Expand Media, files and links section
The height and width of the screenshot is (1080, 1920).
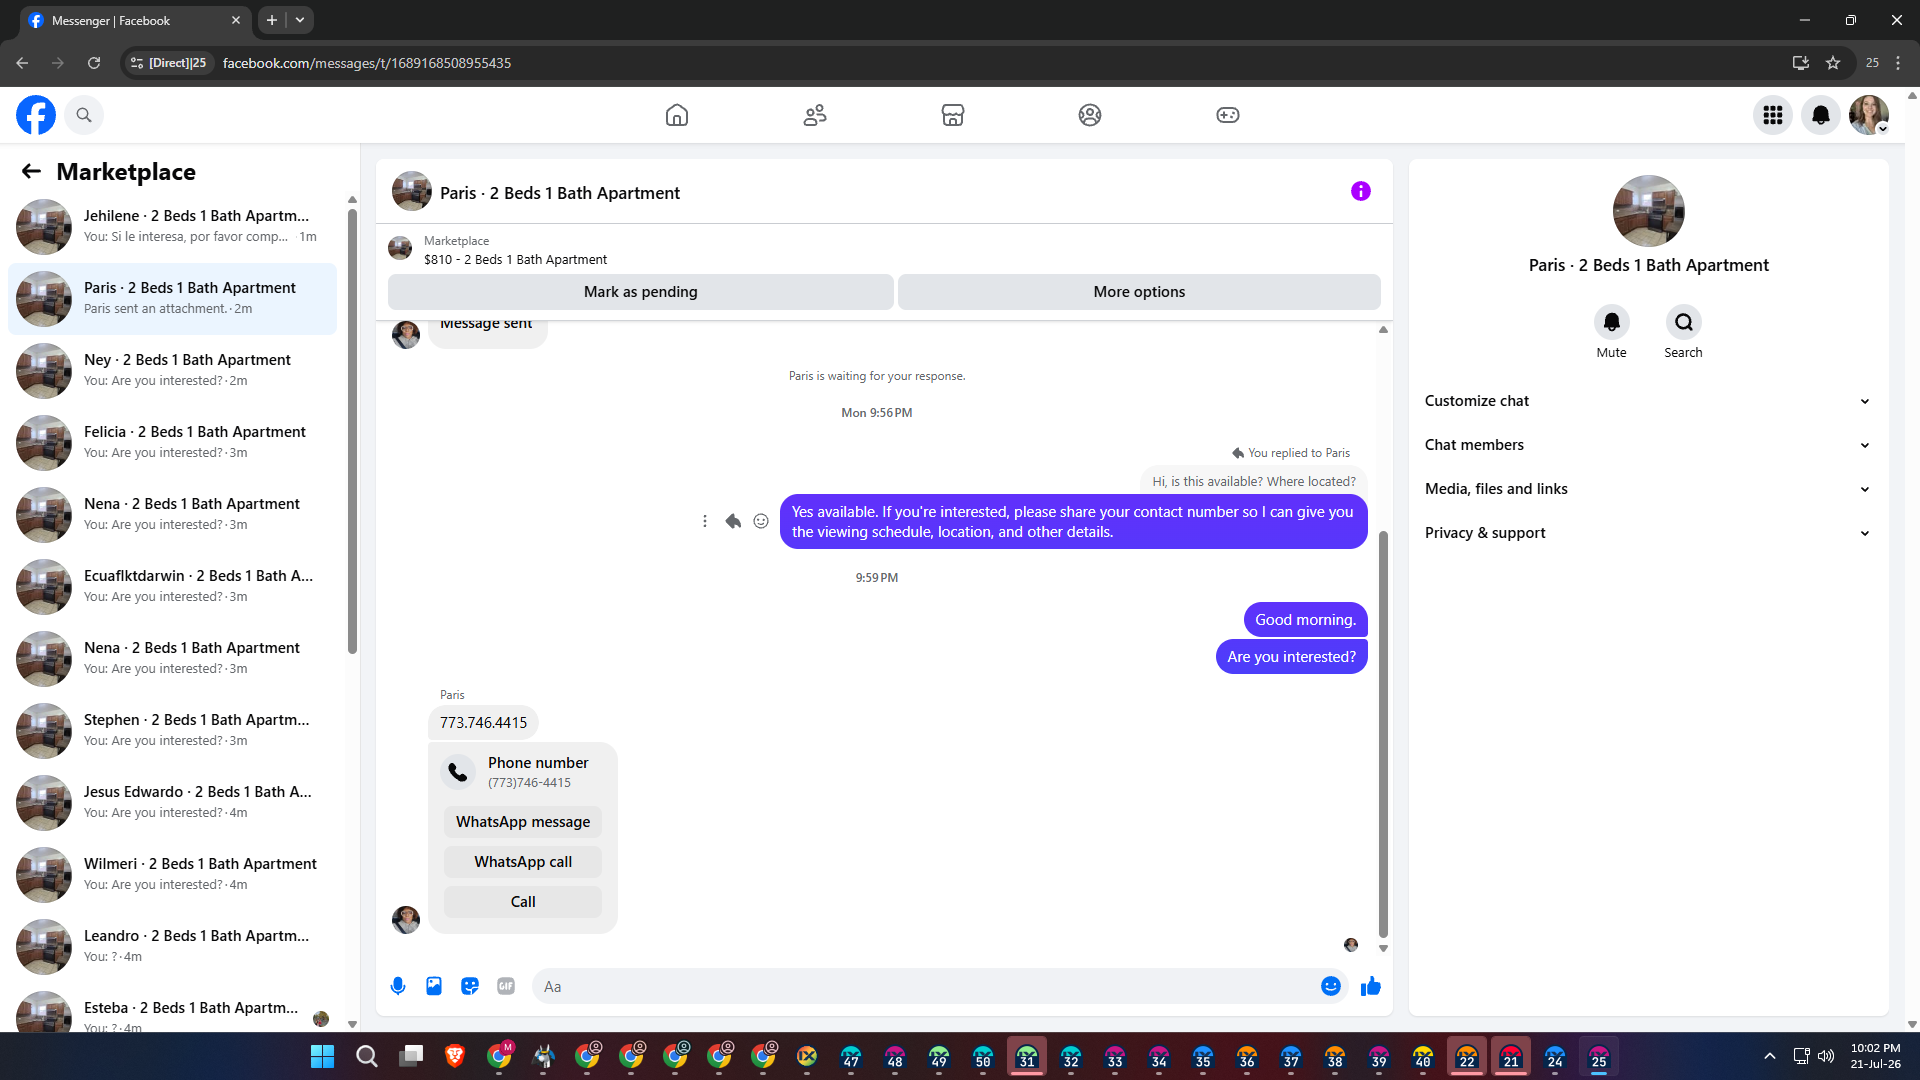pos(1648,489)
